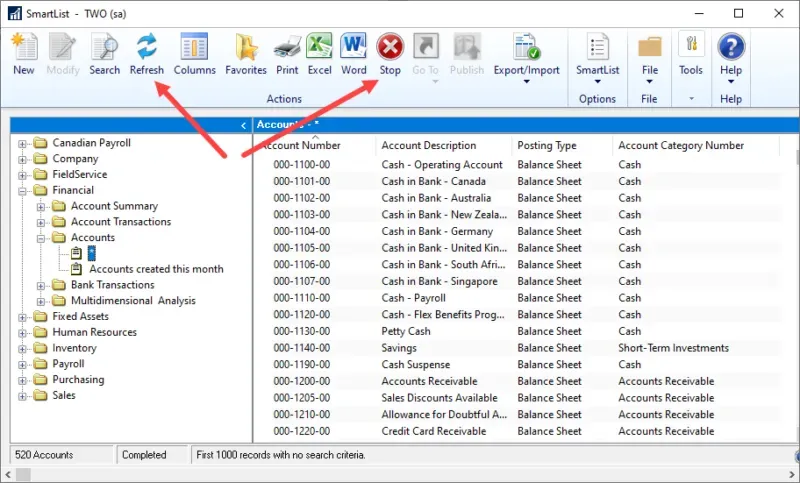800x483 pixels.
Task: Expand the Canadian Payroll folder
Action: (x=22, y=143)
